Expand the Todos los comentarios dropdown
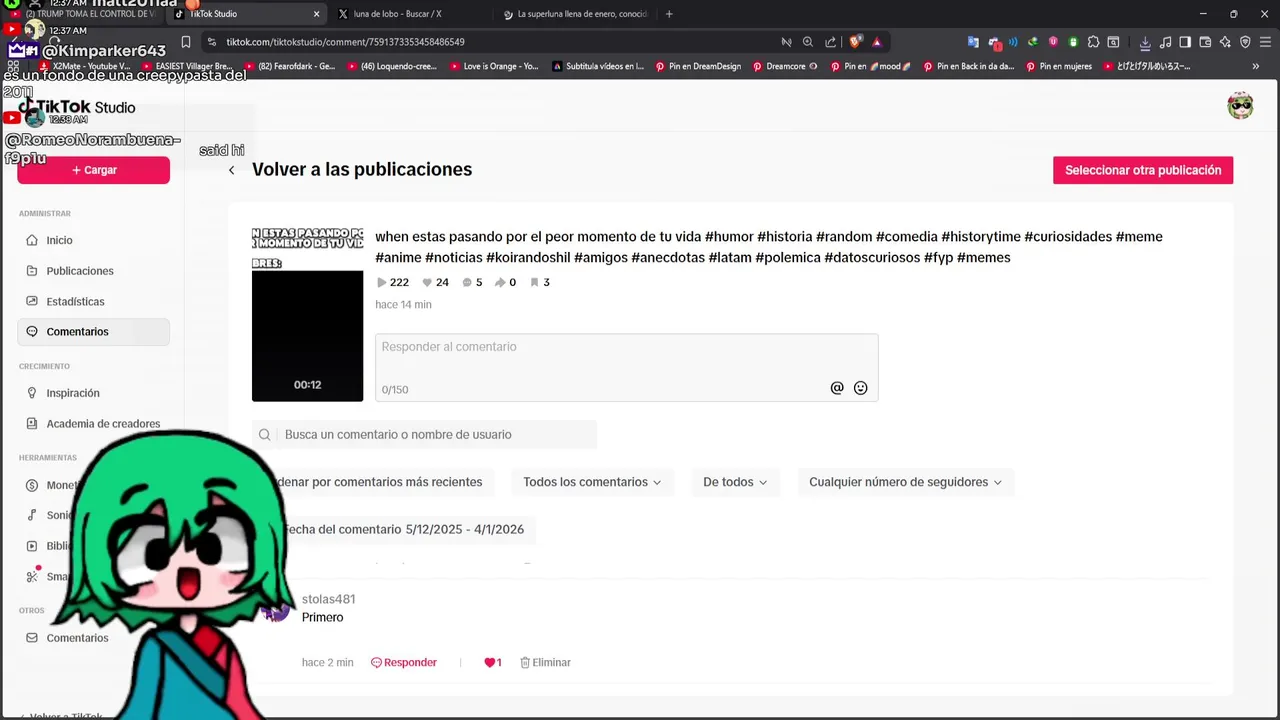Screen dimensions: 1280x720 coord(592,482)
